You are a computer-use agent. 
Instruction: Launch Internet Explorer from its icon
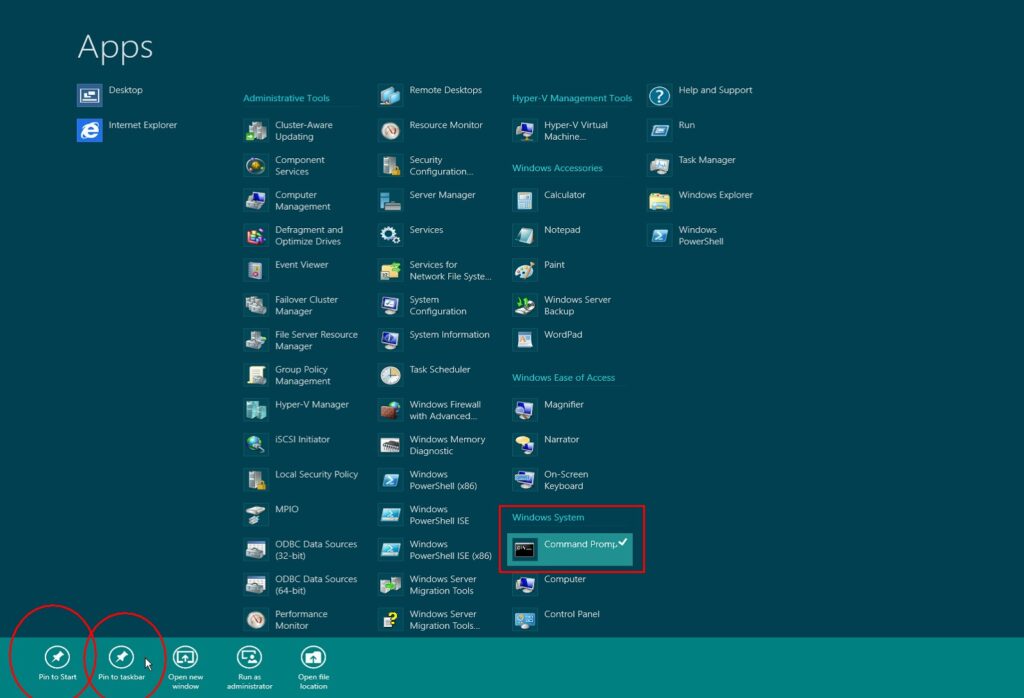(x=89, y=131)
